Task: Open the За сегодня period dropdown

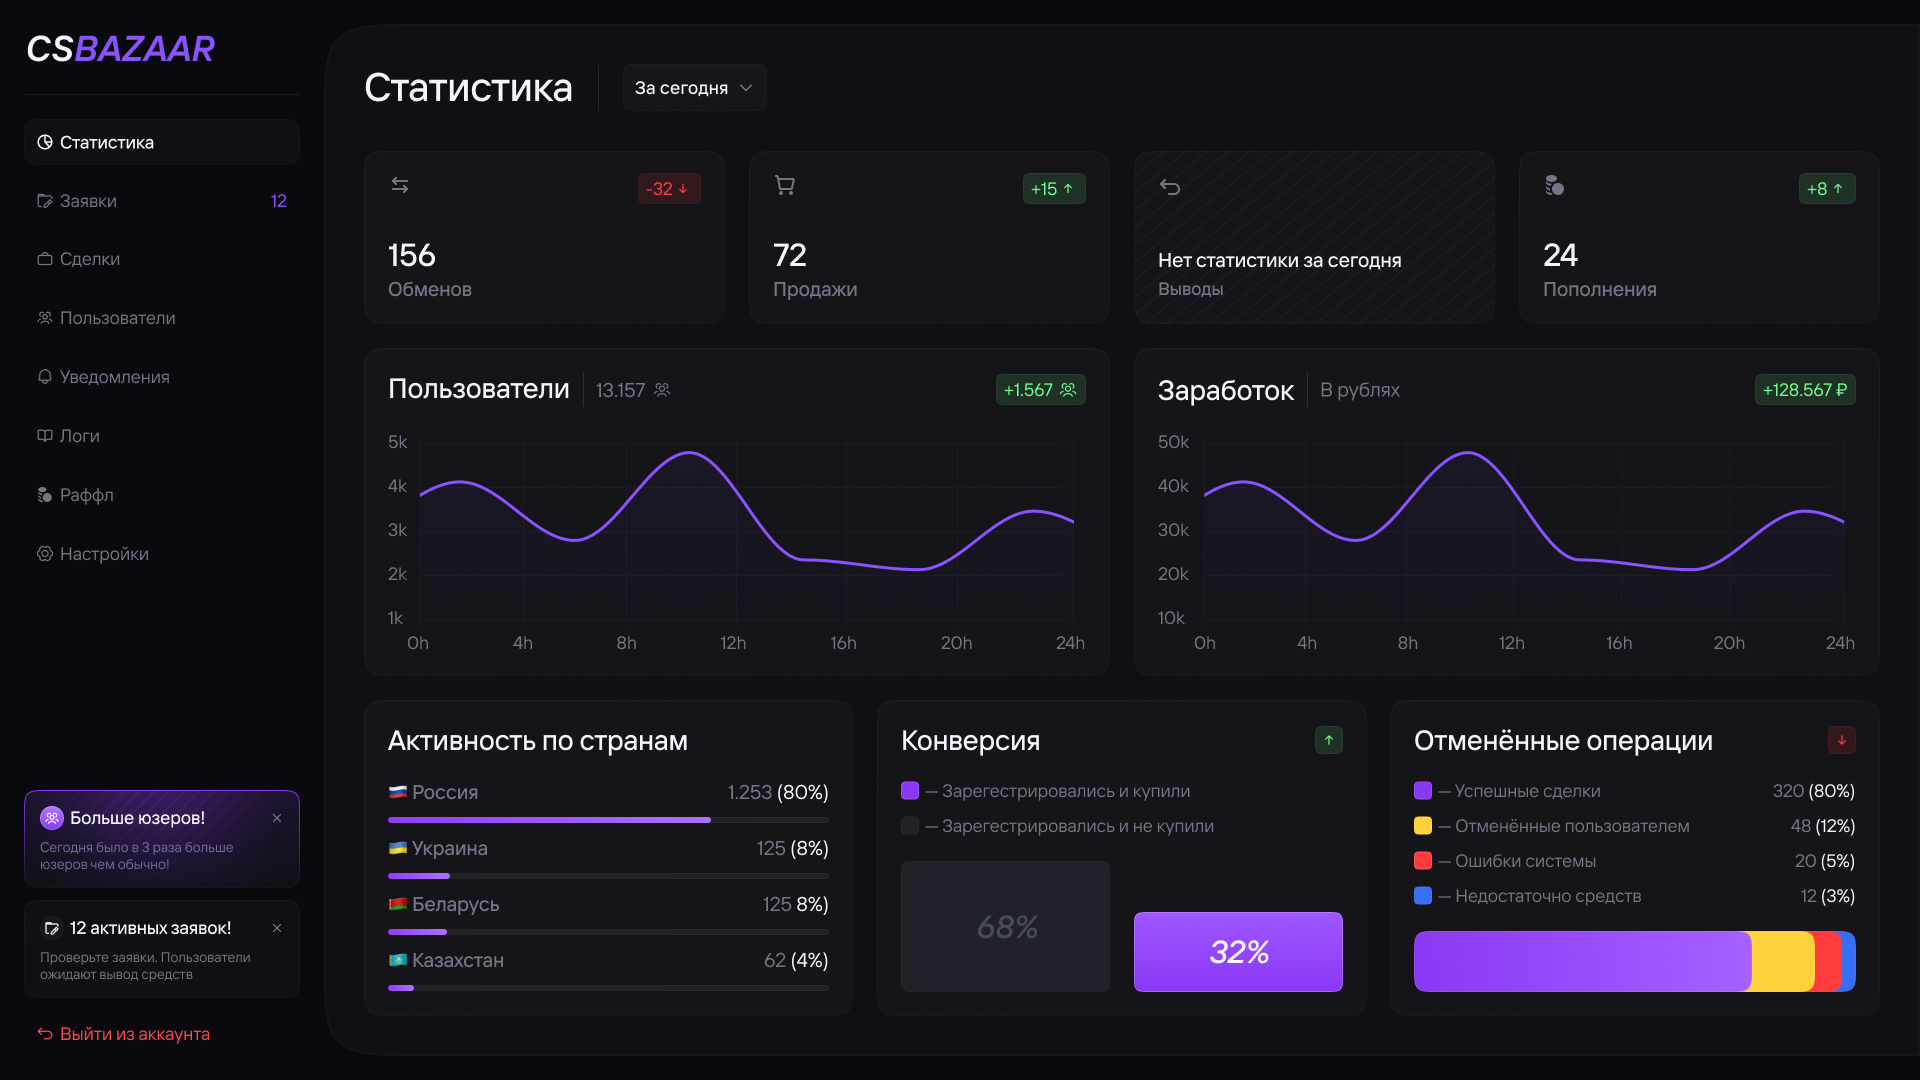Action: coord(693,88)
